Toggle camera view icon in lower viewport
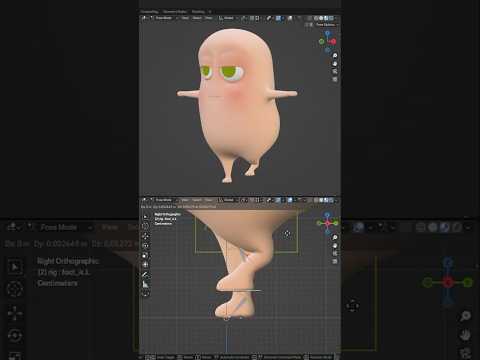 (x=335, y=254)
